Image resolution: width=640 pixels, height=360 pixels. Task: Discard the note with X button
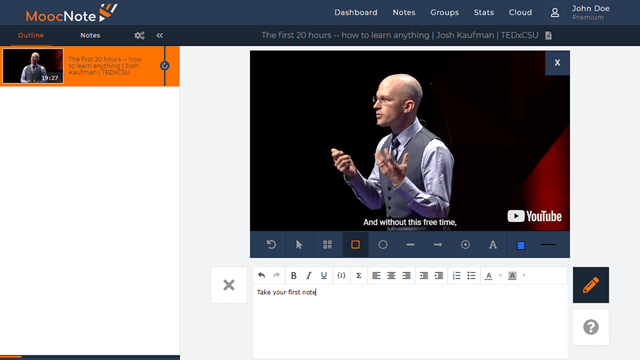click(x=229, y=285)
